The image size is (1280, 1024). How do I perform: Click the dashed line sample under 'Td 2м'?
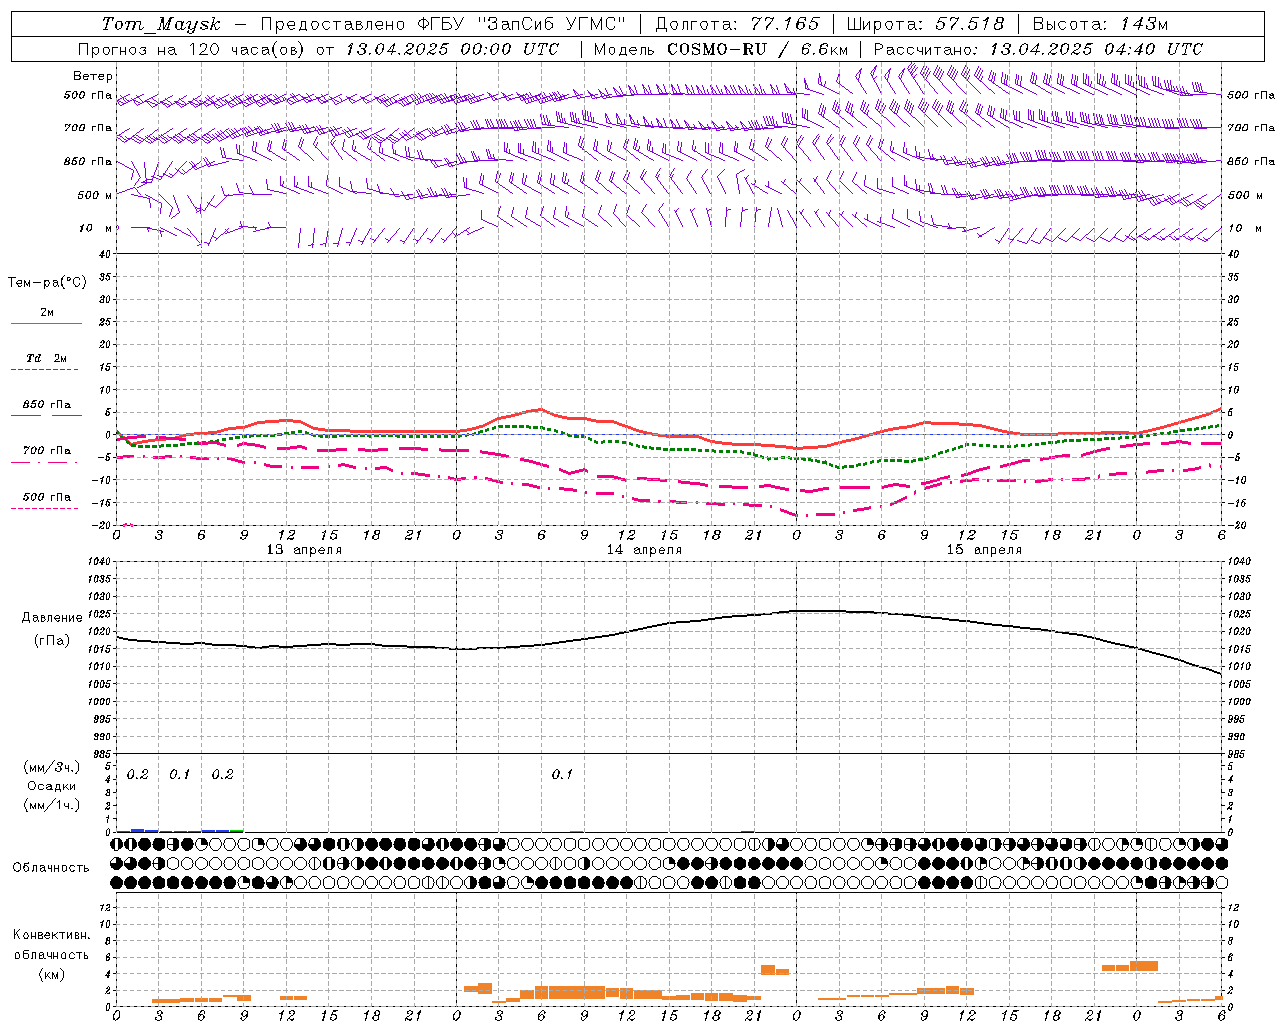coord(44,370)
